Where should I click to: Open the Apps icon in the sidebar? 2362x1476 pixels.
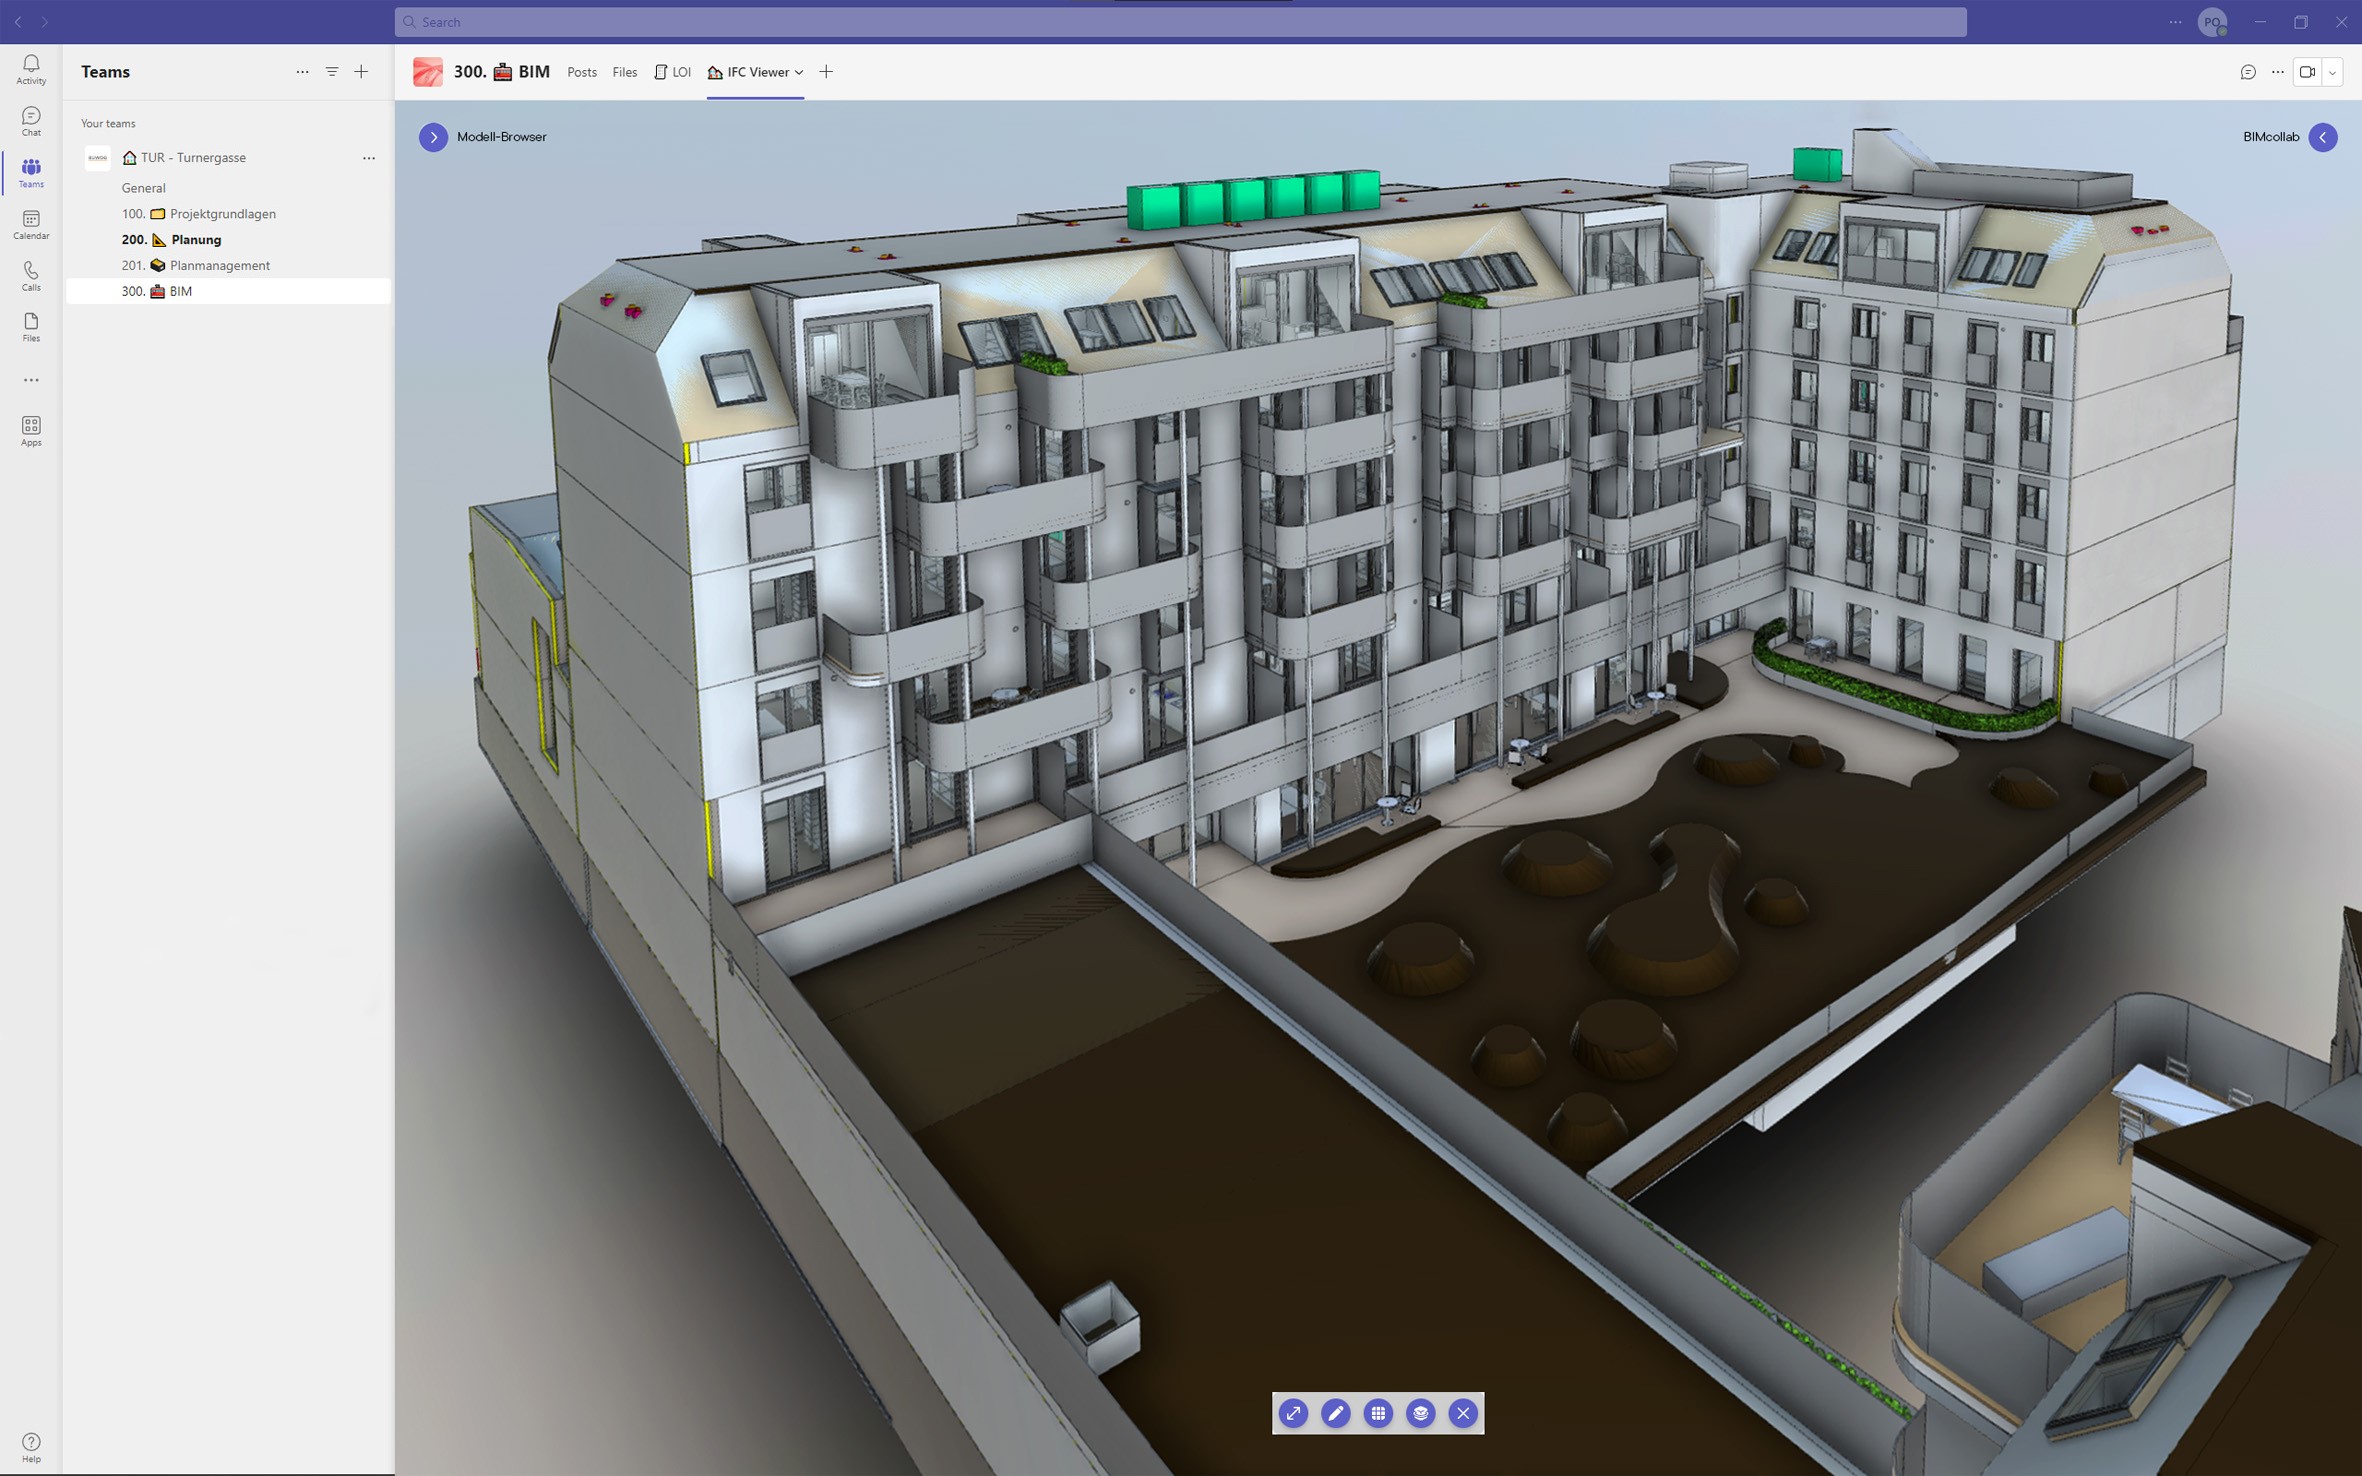click(31, 431)
